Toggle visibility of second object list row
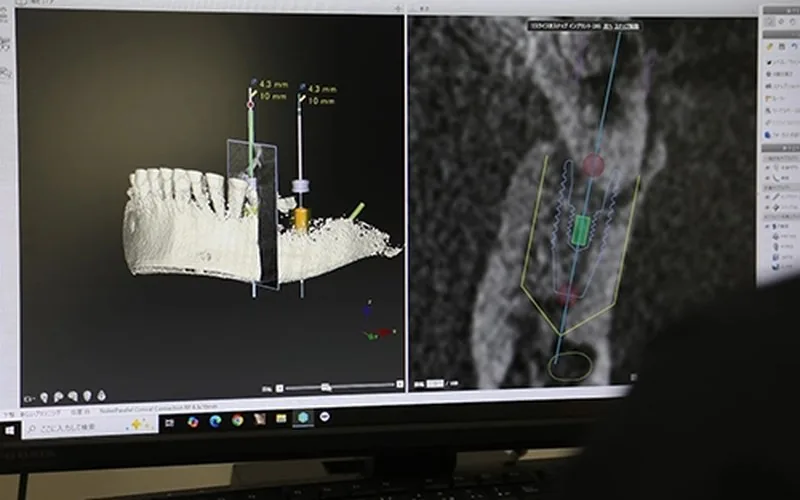 coord(767,178)
